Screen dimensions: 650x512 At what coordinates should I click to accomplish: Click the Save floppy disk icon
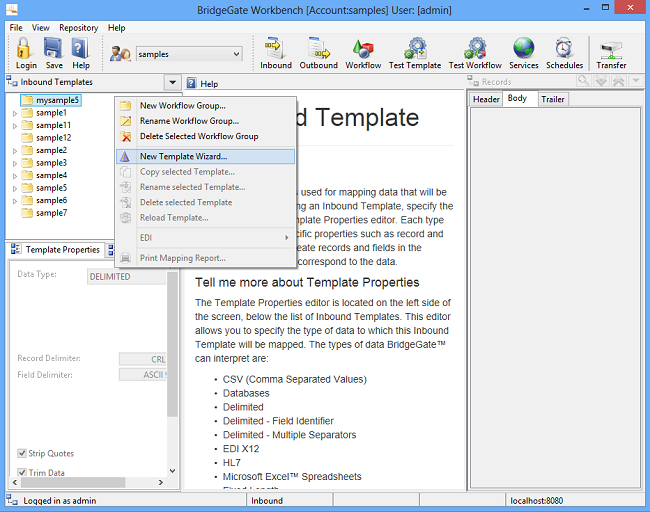pyautogui.click(x=53, y=48)
